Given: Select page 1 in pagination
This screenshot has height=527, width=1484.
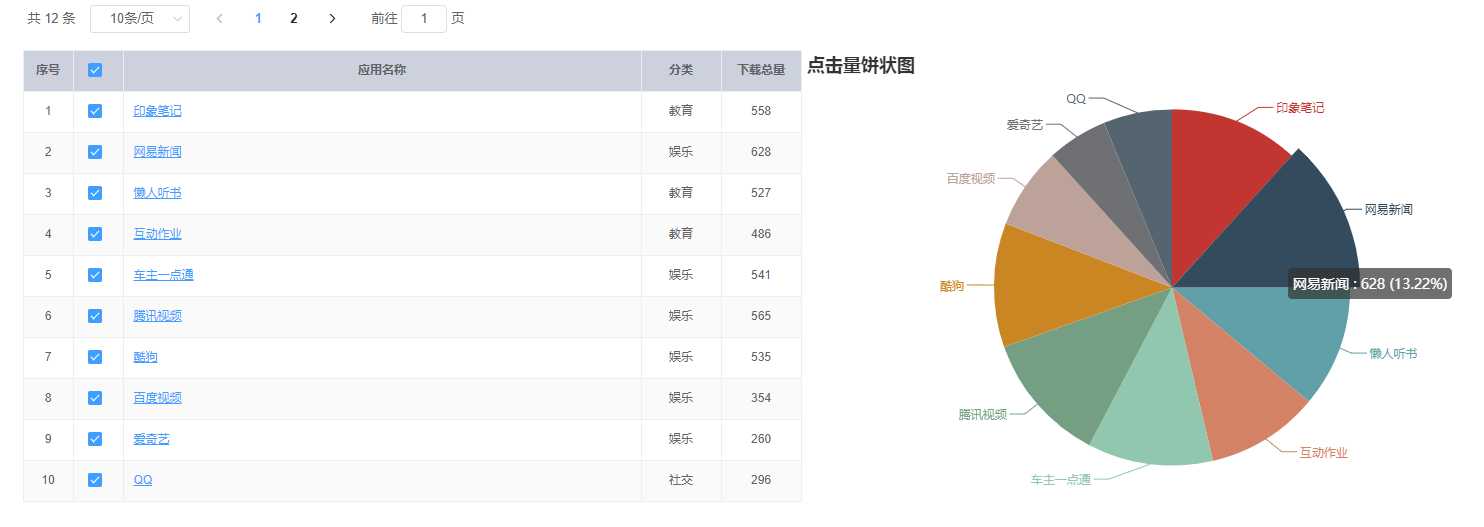Looking at the screenshot, I should [258, 18].
